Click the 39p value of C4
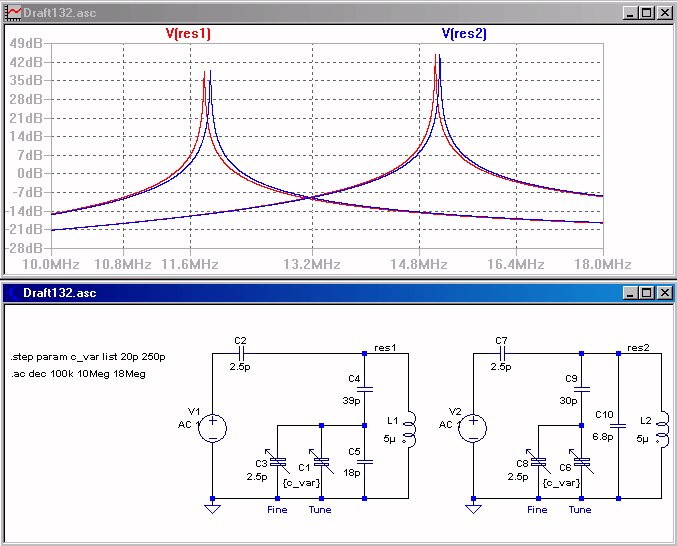Screen dimensions: 677x546 [351, 401]
